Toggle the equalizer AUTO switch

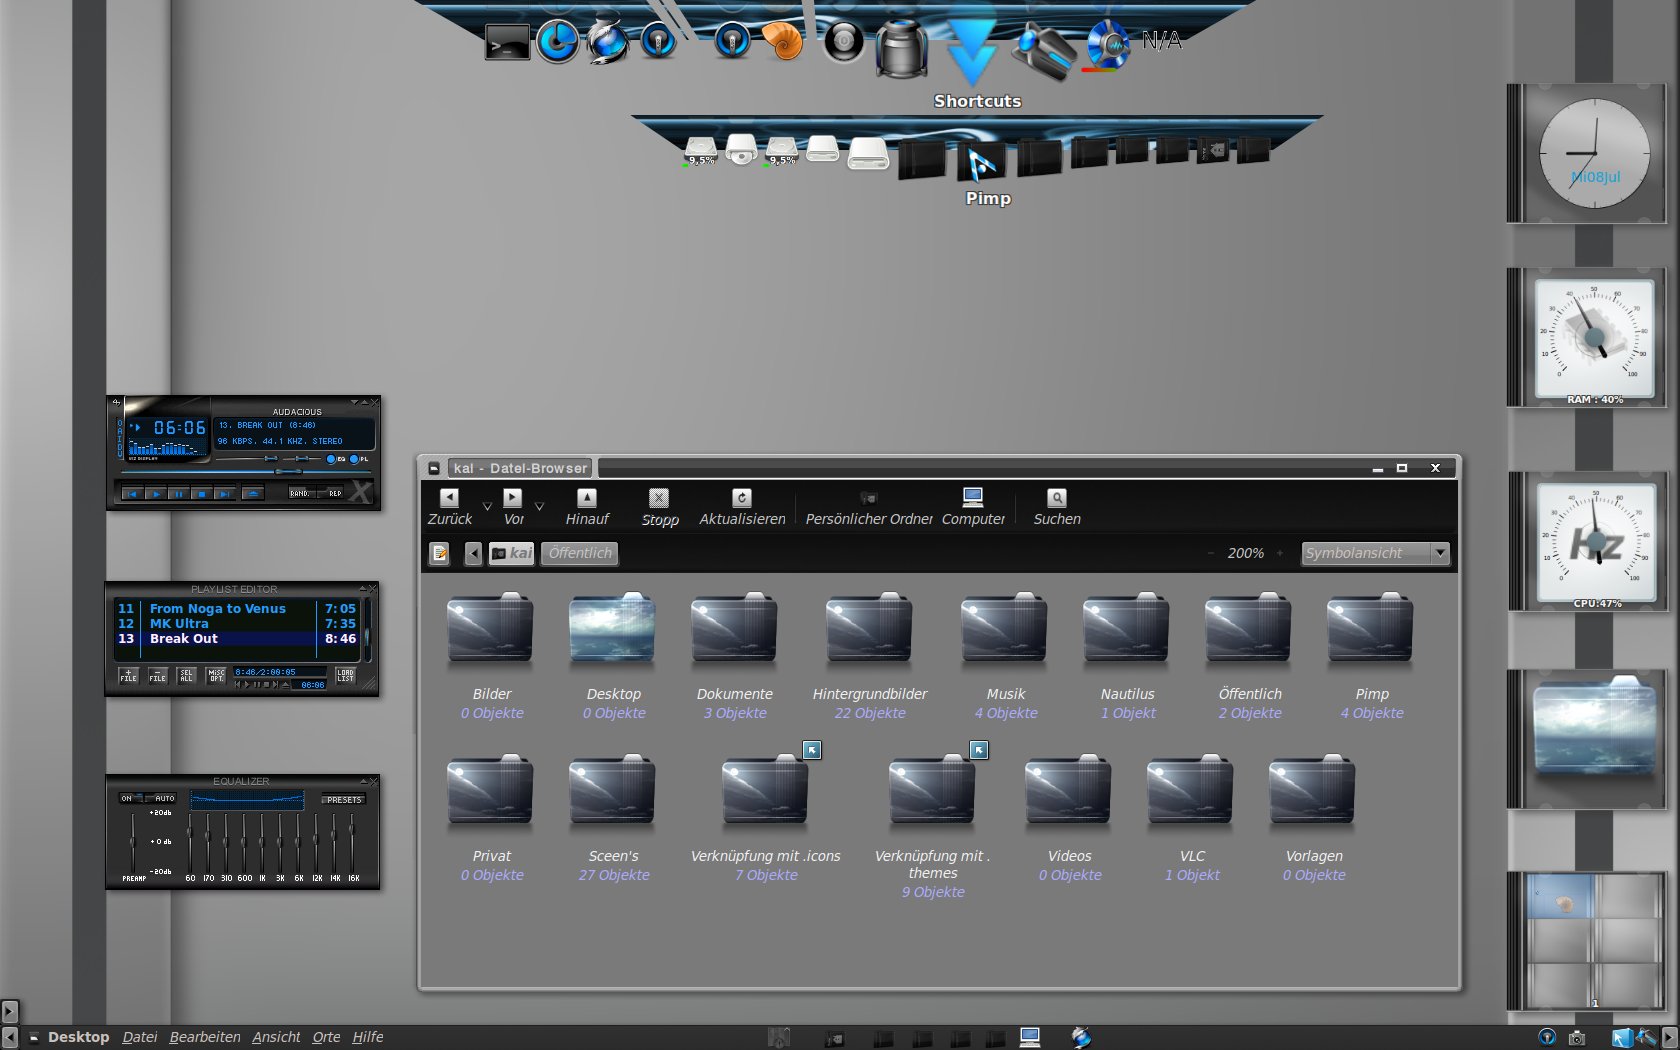click(x=162, y=798)
